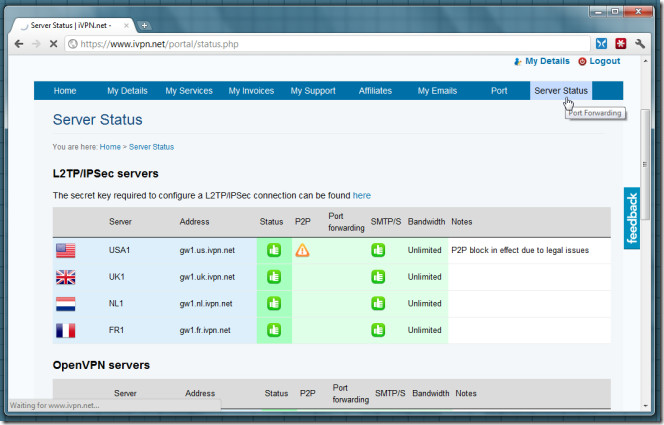
Task: Open My Support menu item
Action: pyautogui.click(x=313, y=91)
